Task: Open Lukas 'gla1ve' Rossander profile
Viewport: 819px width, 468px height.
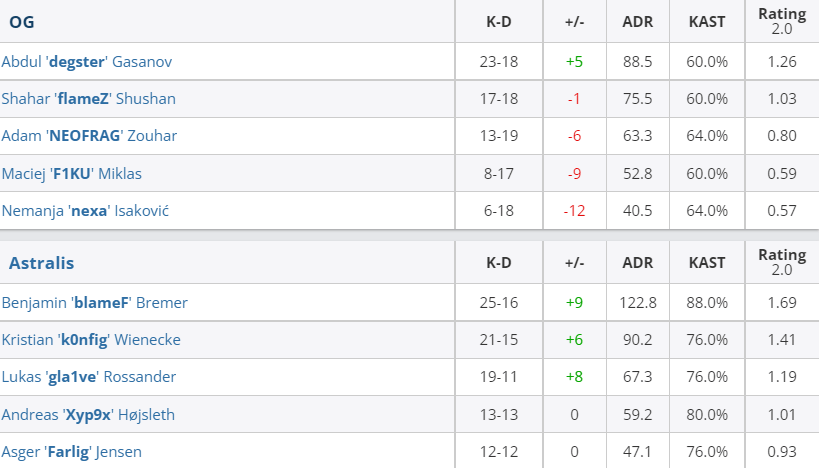Action: [x=89, y=377]
